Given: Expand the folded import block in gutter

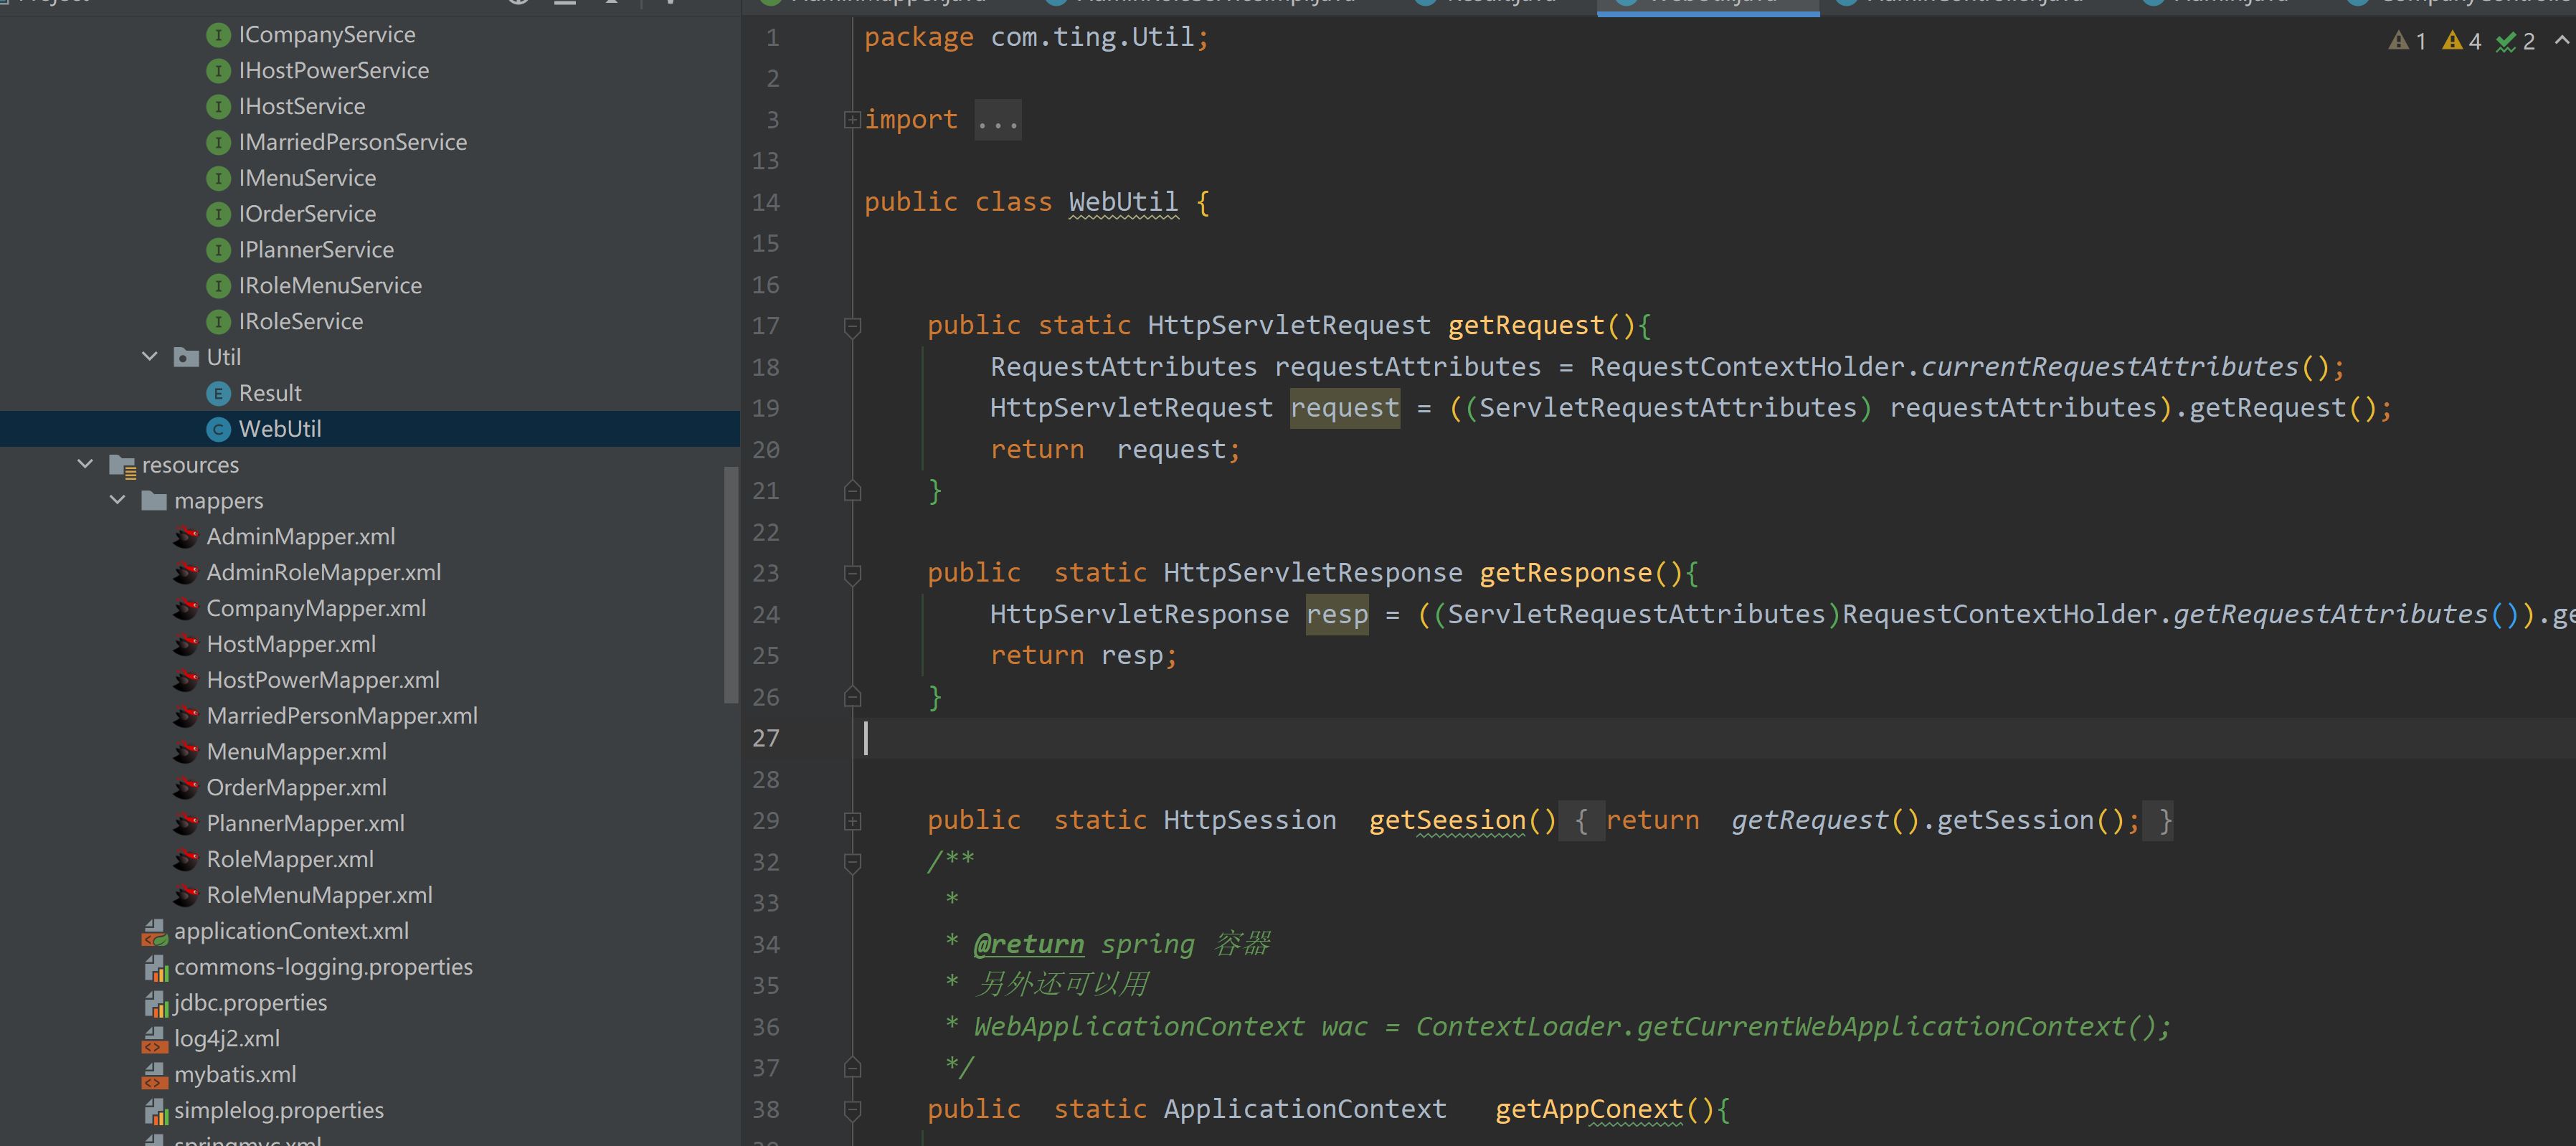Looking at the screenshot, I should [x=852, y=120].
